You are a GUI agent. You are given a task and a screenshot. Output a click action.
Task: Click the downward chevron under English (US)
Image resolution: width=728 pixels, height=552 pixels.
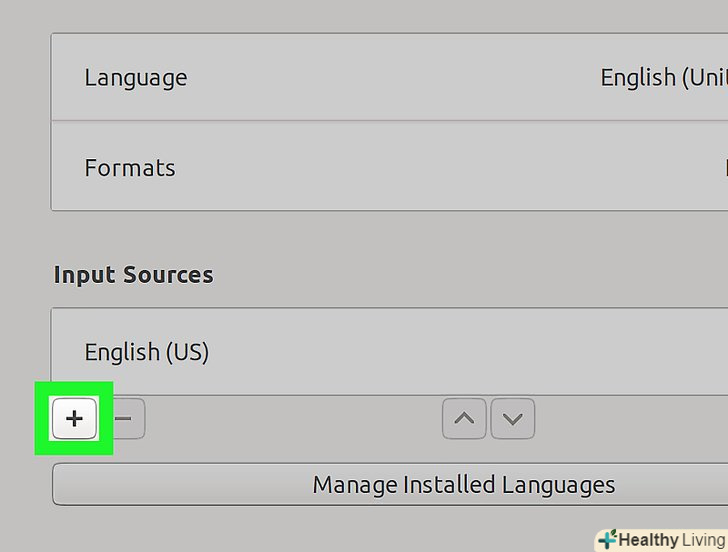click(x=512, y=419)
